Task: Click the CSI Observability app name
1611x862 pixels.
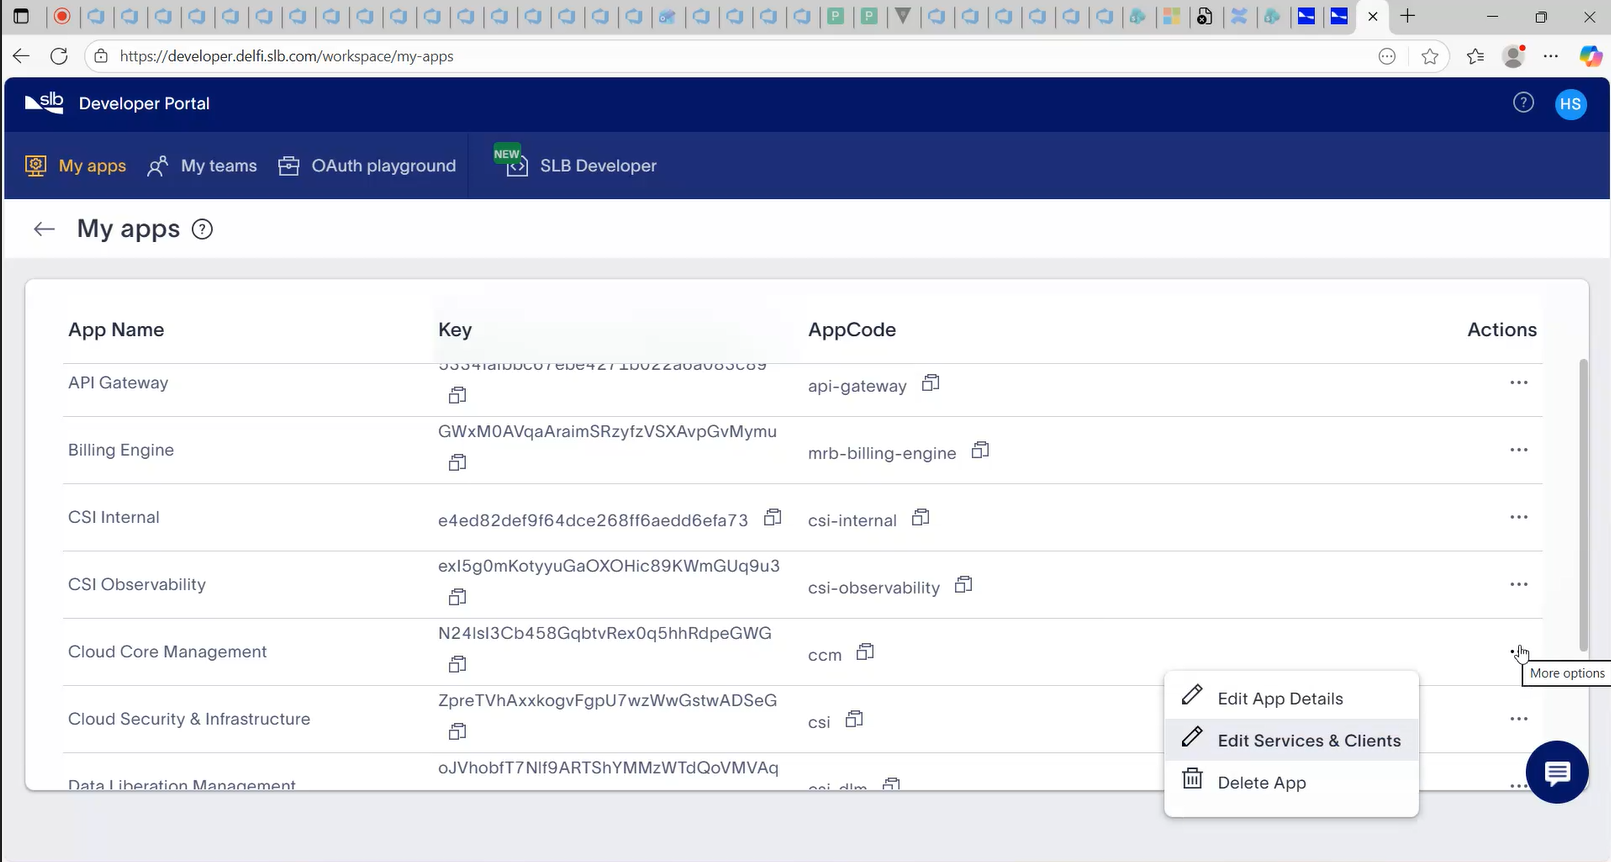Action: click(137, 584)
